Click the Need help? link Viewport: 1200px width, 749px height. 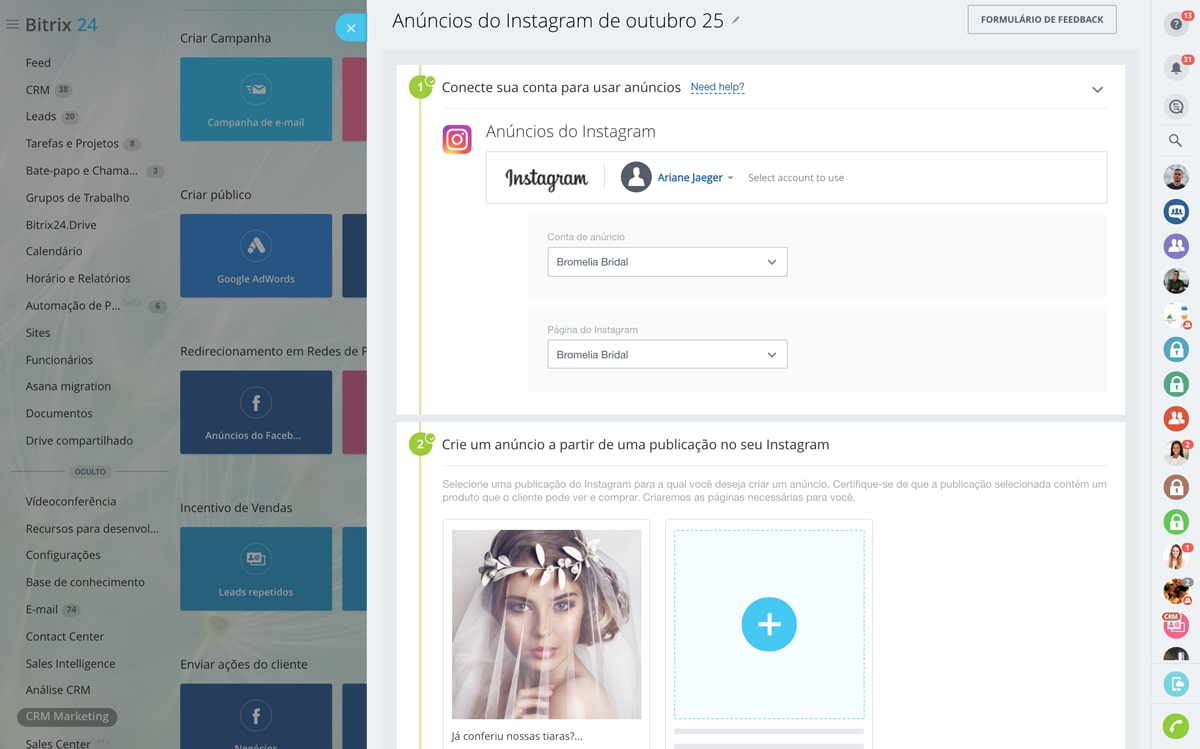(717, 88)
